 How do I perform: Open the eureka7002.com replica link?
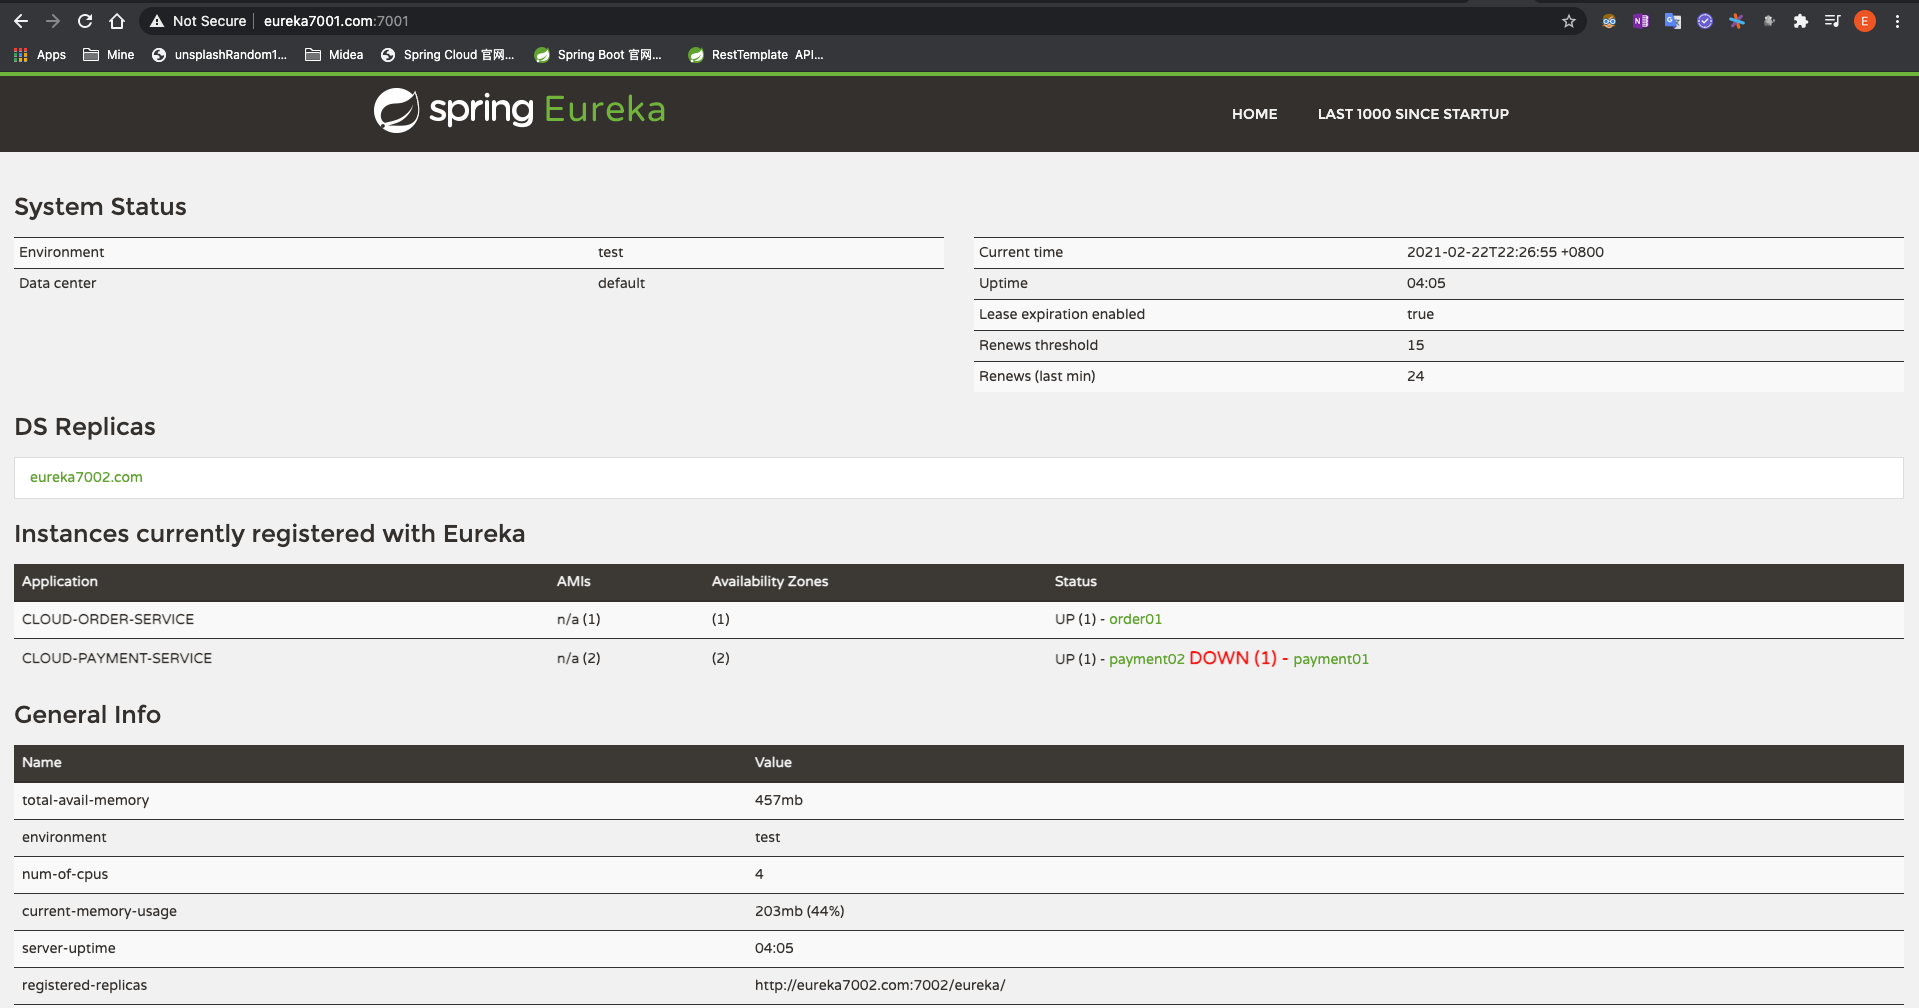[x=86, y=477]
